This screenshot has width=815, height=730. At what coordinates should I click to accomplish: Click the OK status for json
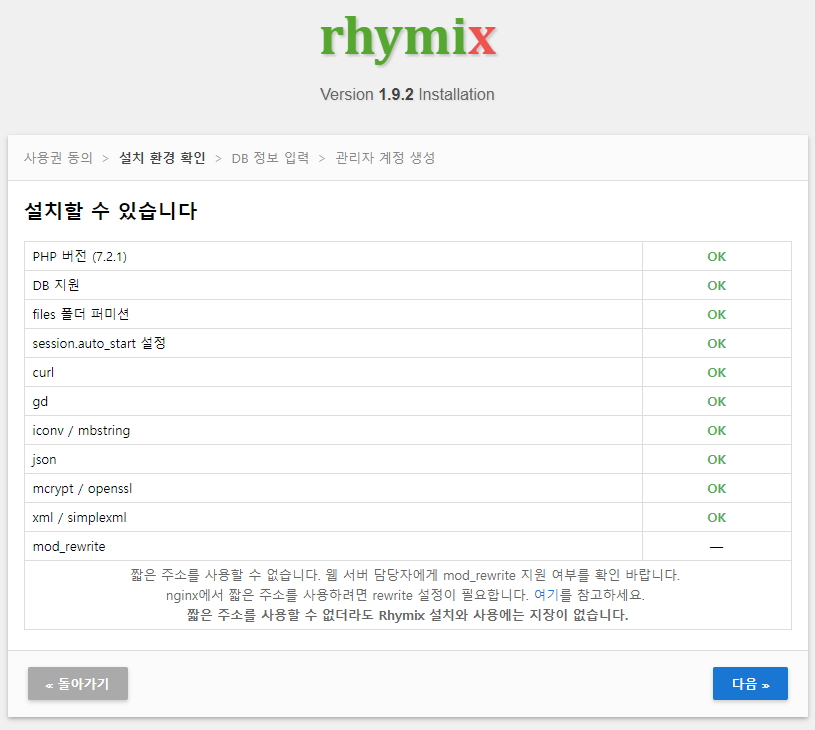[x=716, y=460]
